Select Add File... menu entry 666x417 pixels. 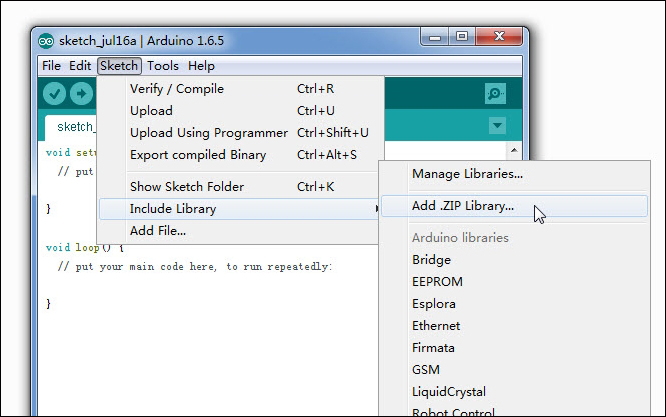coord(239,231)
